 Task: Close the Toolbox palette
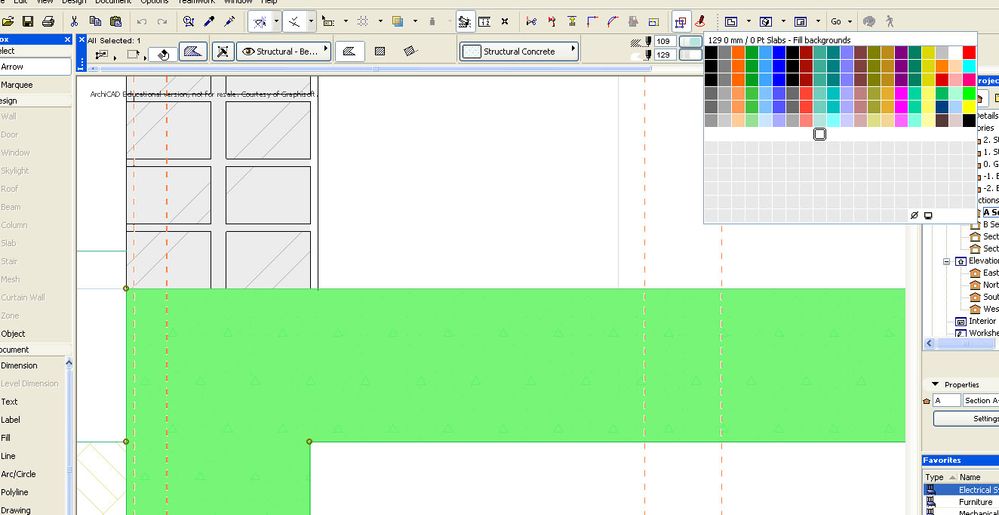pyautogui.click(x=68, y=40)
